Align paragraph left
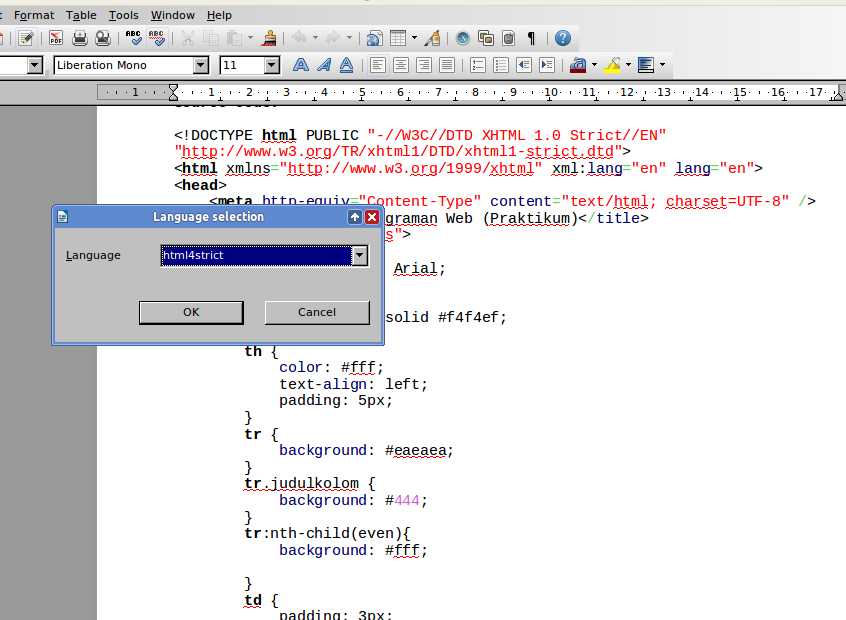846x620 pixels. click(x=378, y=65)
